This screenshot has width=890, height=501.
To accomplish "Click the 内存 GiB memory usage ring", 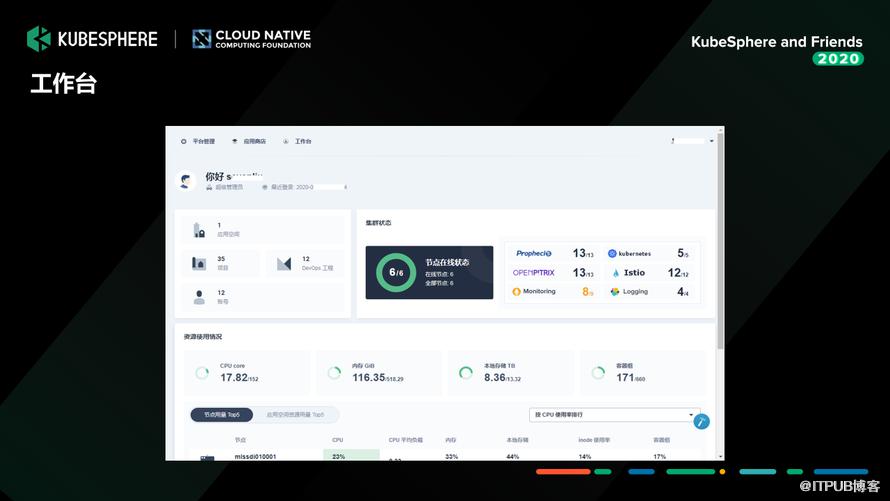I will tap(334, 373).
